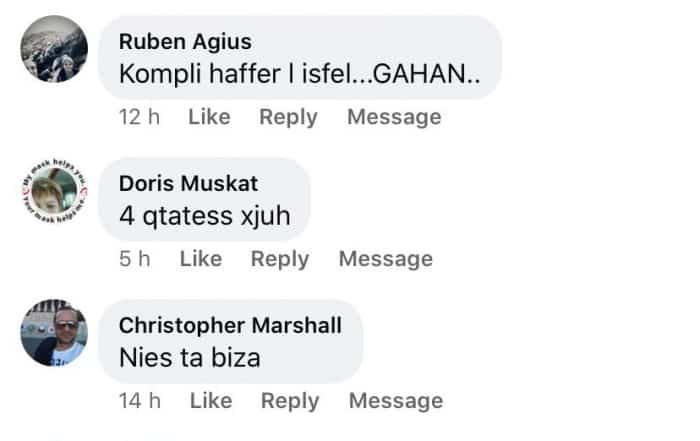Click the Ruben Agius name link
This screenshot has width=700, height=441.
[x=185, y=41]
